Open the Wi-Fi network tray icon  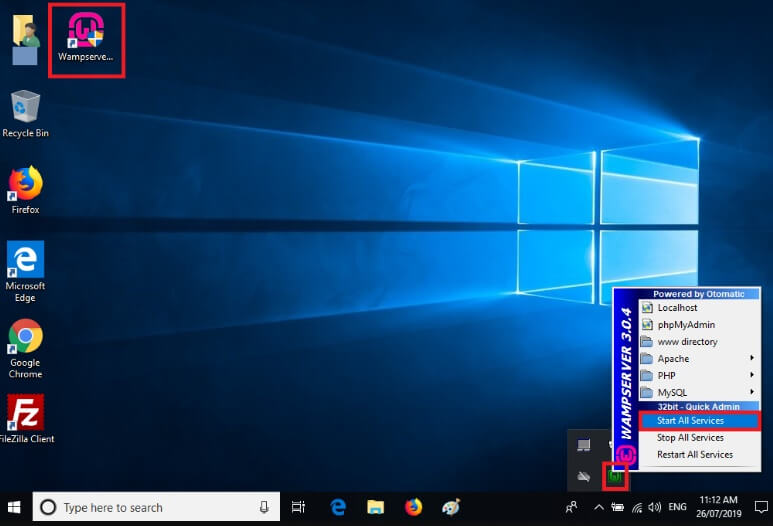pyautogui.click(x=637, y=507)
